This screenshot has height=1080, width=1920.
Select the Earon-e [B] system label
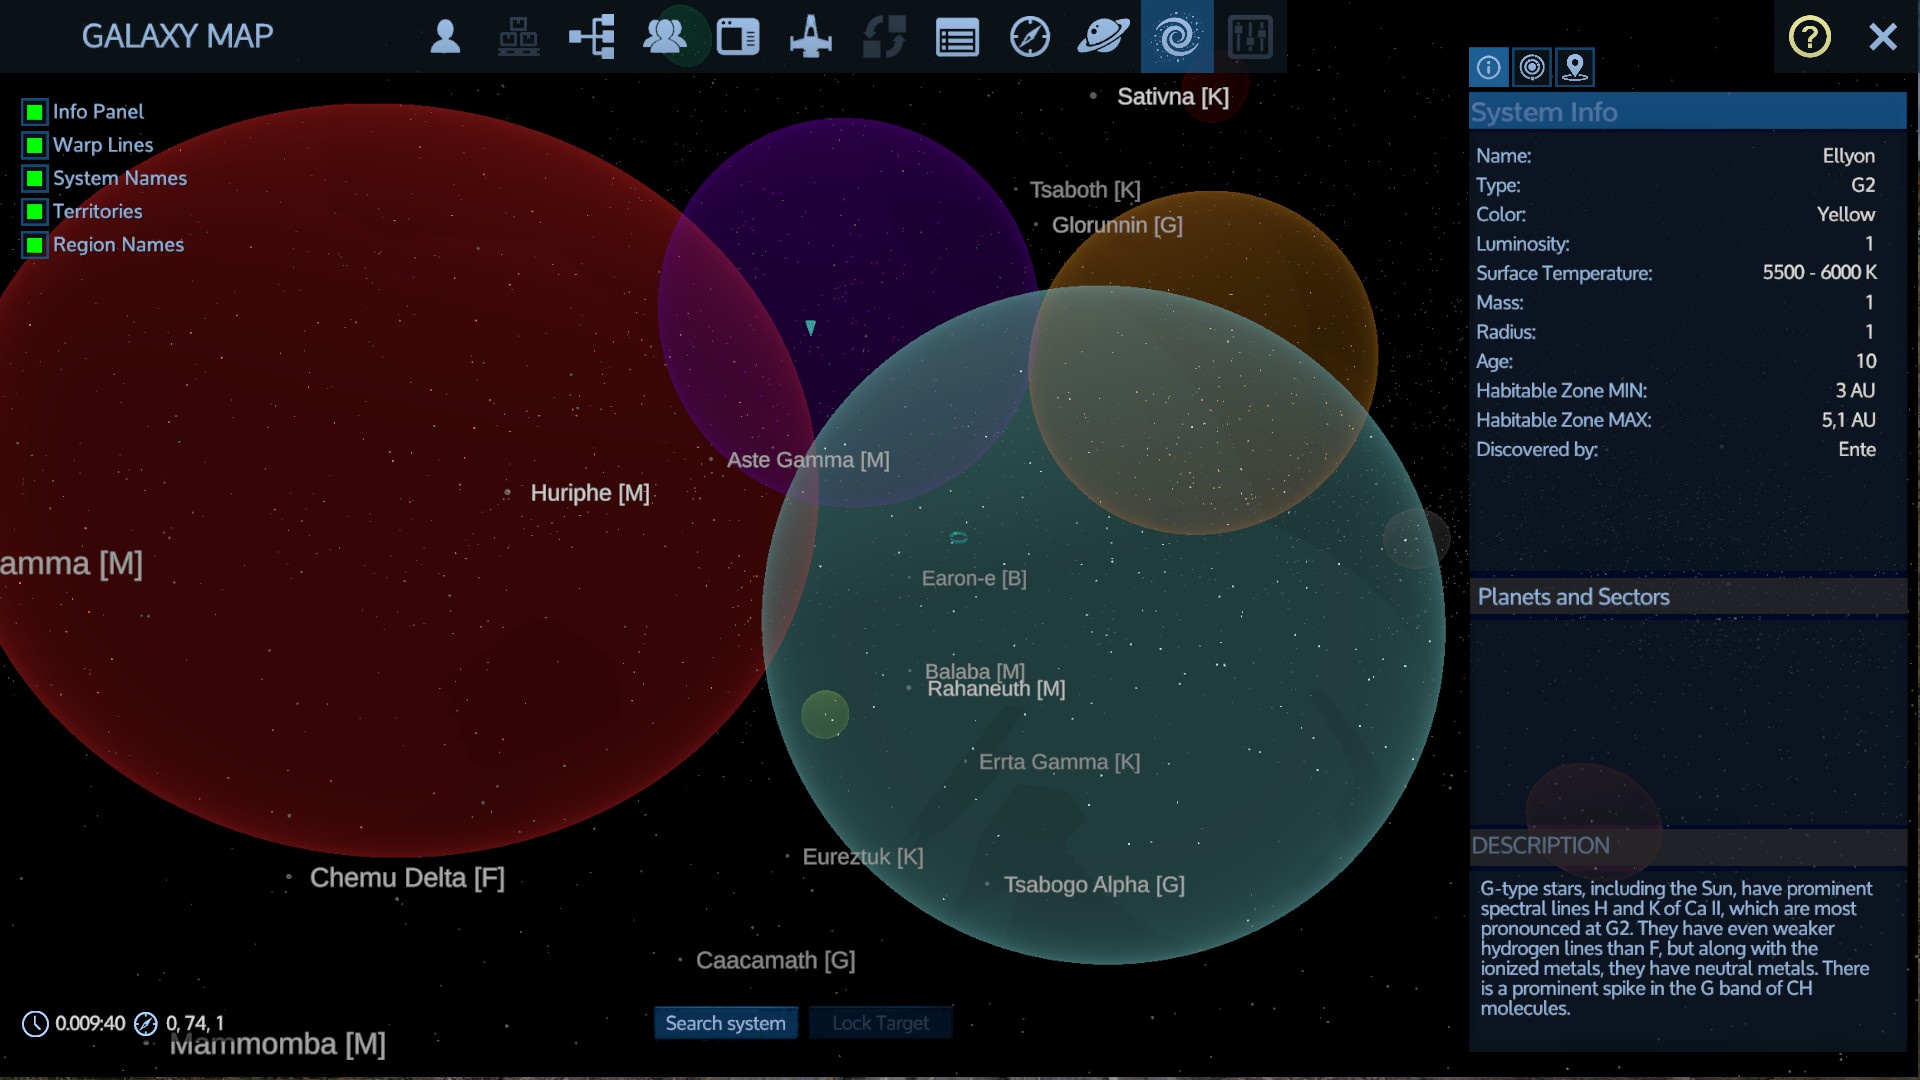coord(973,578)
